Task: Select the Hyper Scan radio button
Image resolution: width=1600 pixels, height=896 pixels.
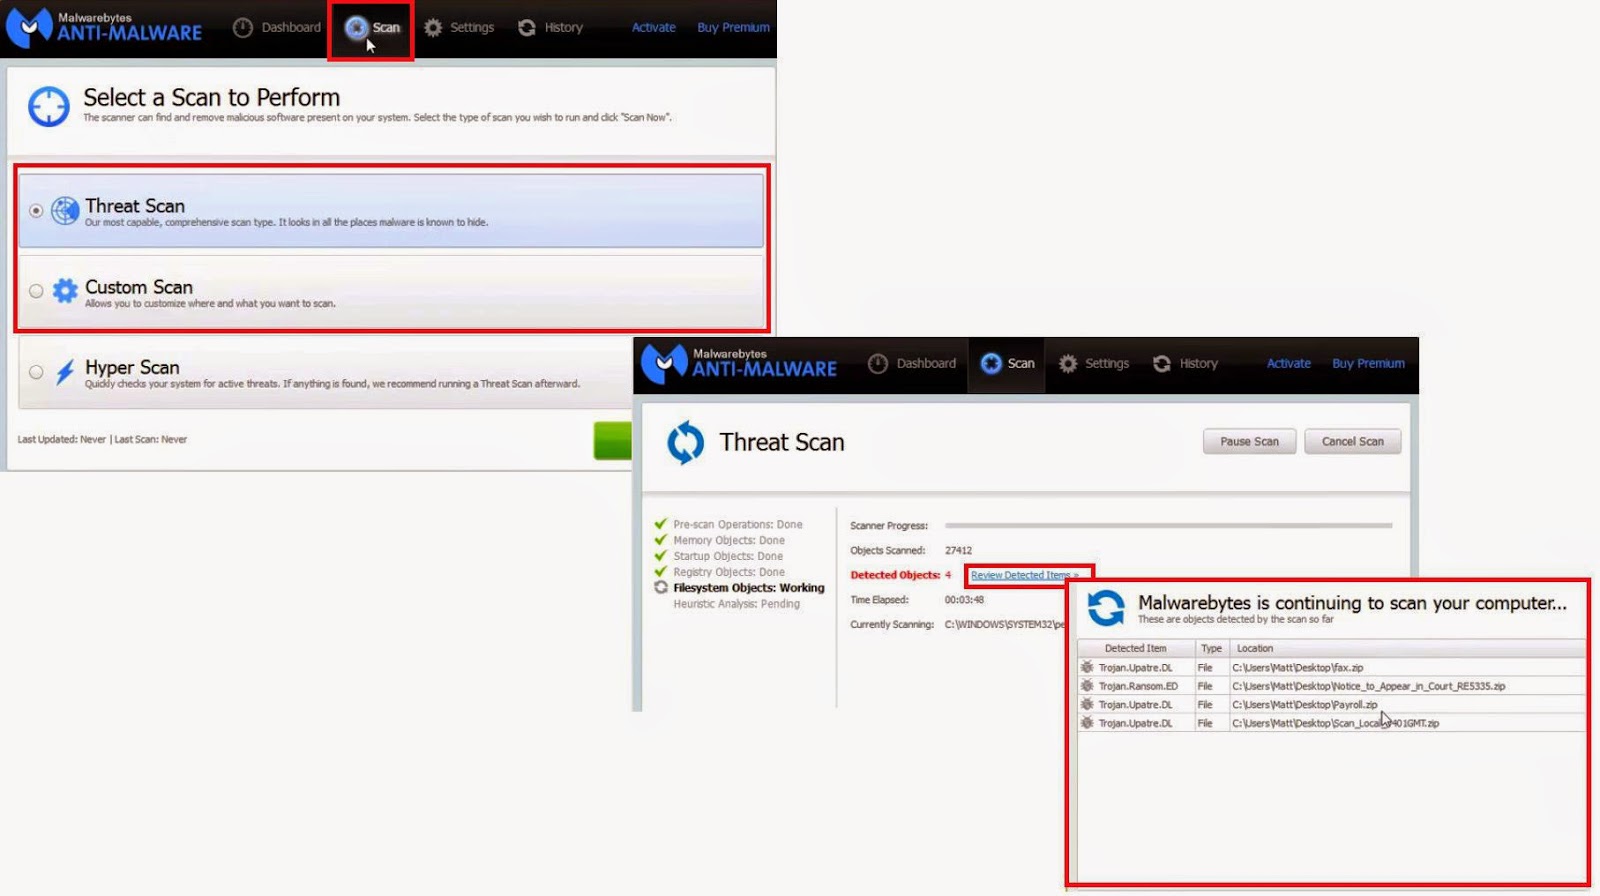Action: coord(36,372)
